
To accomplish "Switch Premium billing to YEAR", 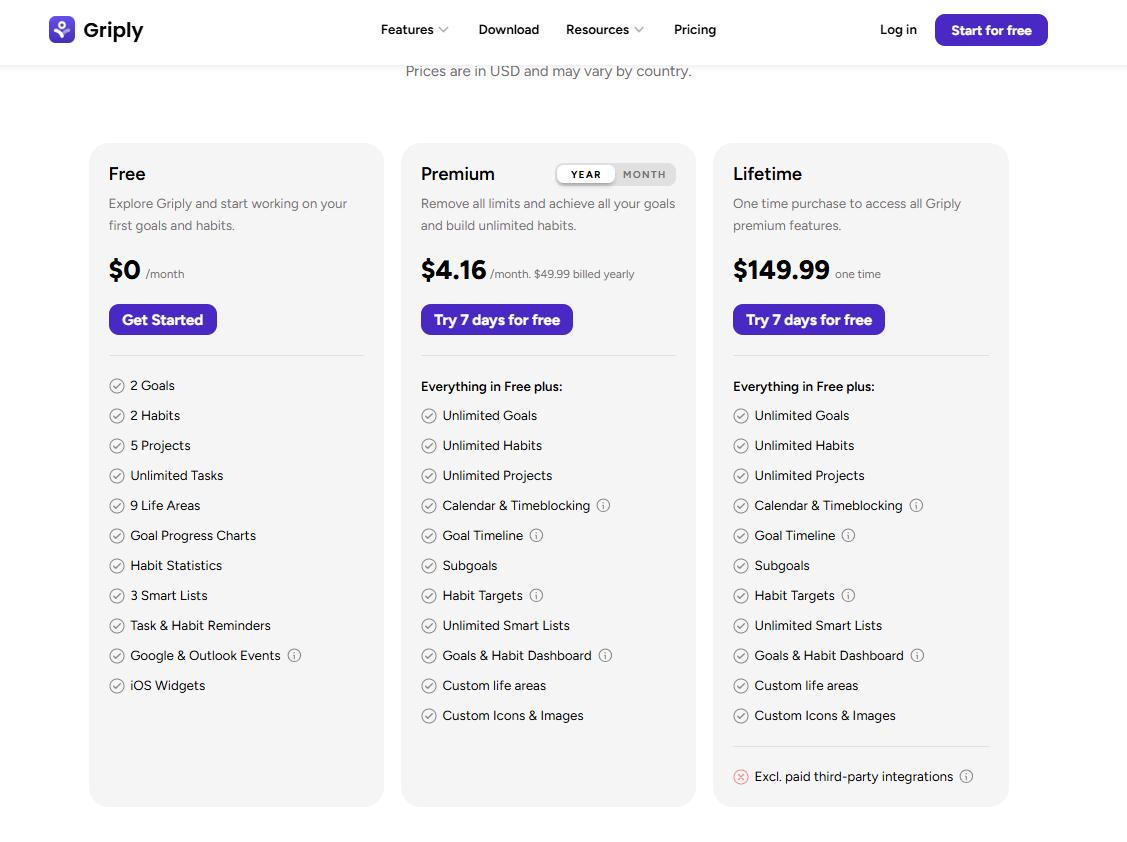I will [x=586, y=174].
